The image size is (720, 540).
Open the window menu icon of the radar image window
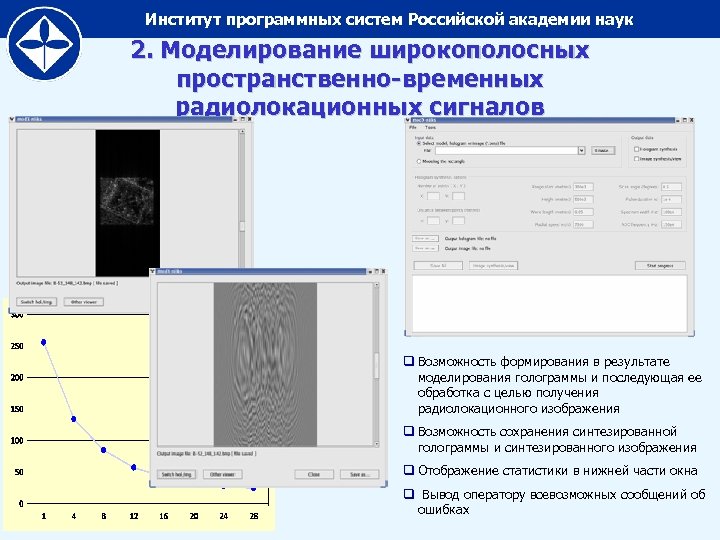(12, 119)
